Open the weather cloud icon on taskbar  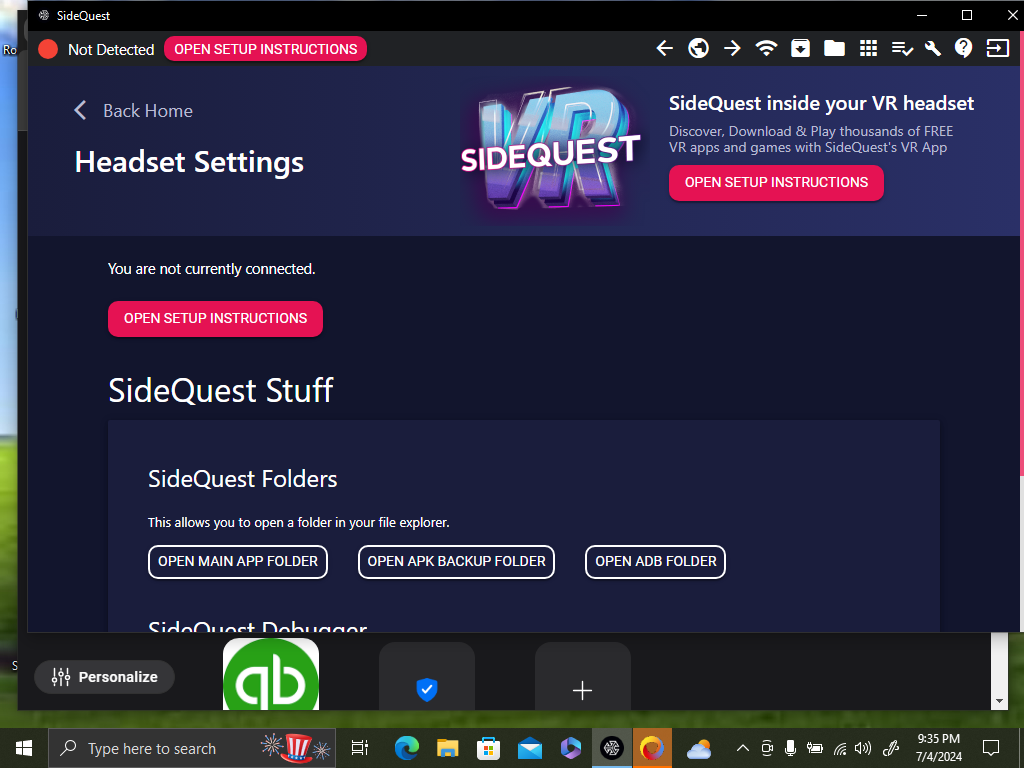(x=699, y=748)
